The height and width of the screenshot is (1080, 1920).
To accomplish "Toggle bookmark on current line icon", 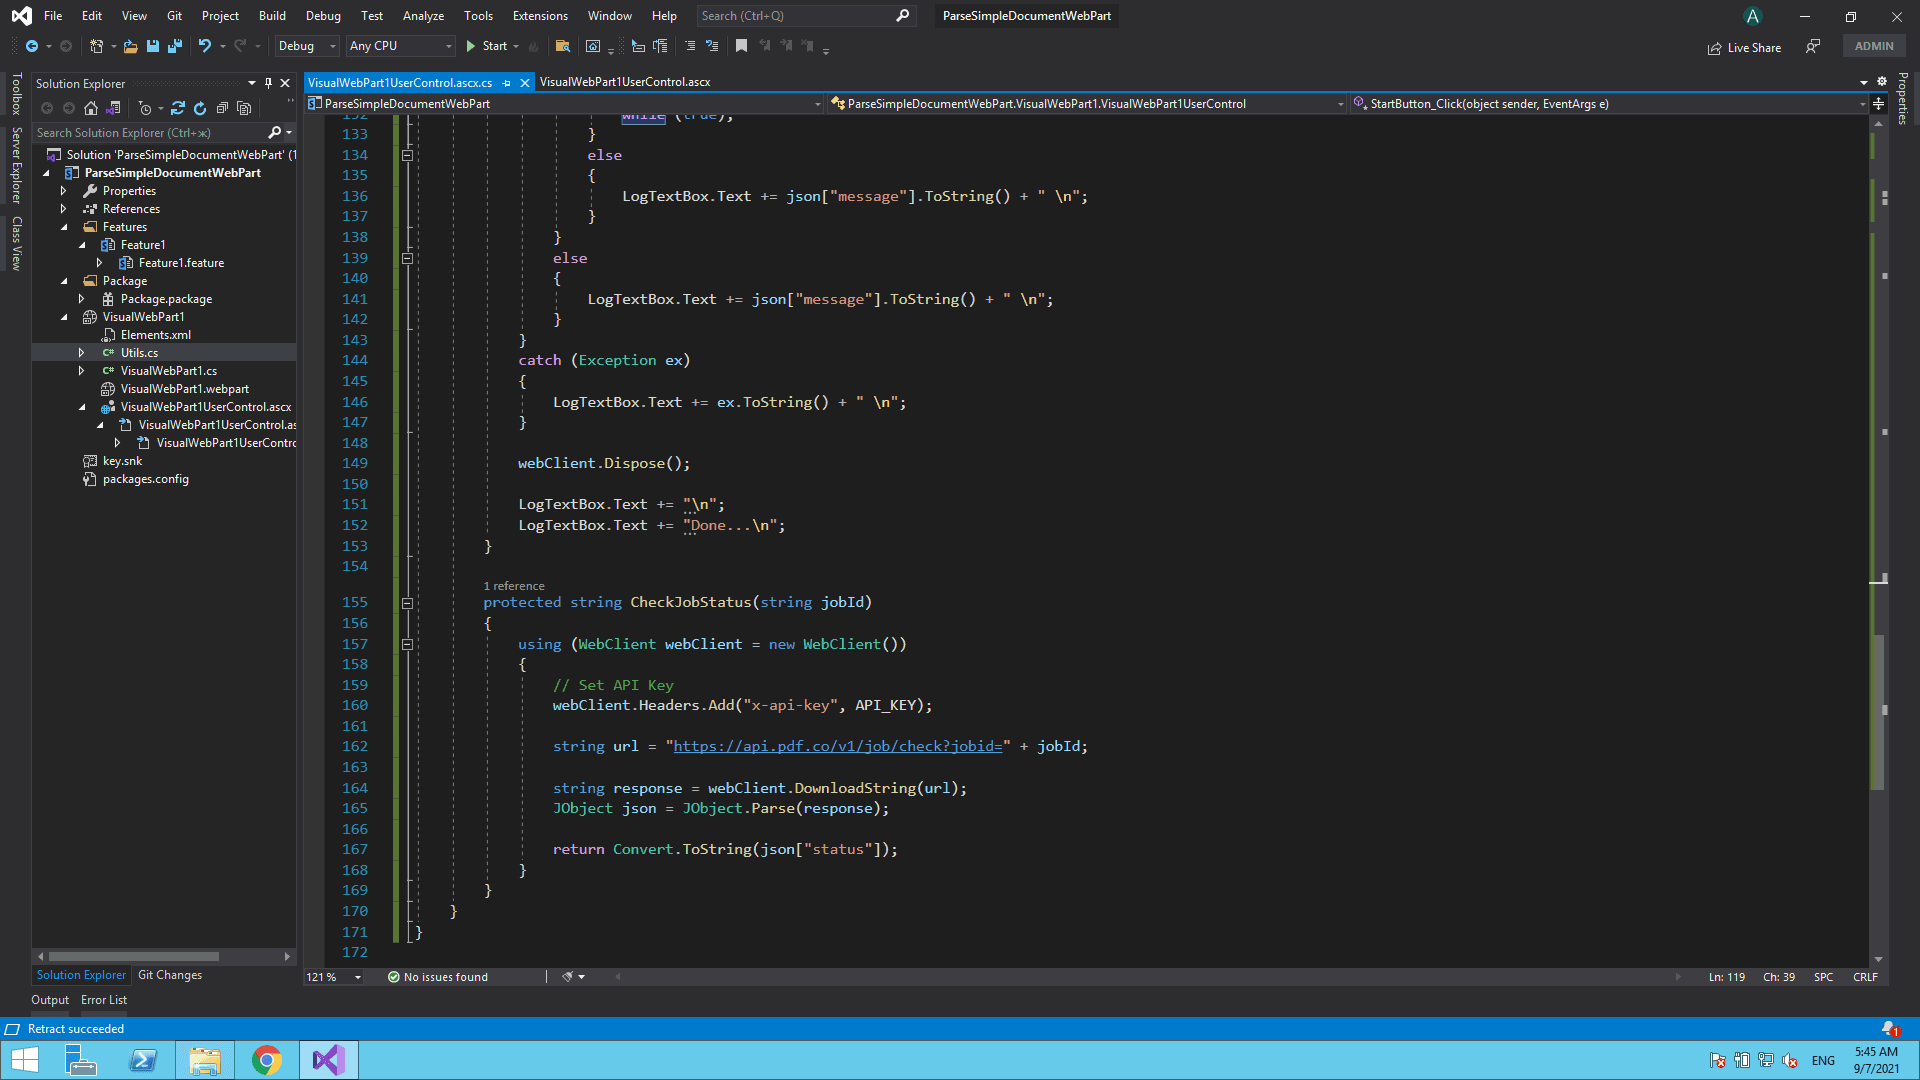I will pos(741,46).
